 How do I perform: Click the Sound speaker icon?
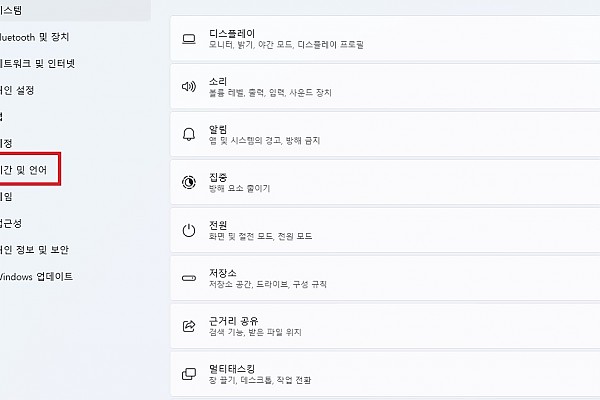click(x=189, y=87)
